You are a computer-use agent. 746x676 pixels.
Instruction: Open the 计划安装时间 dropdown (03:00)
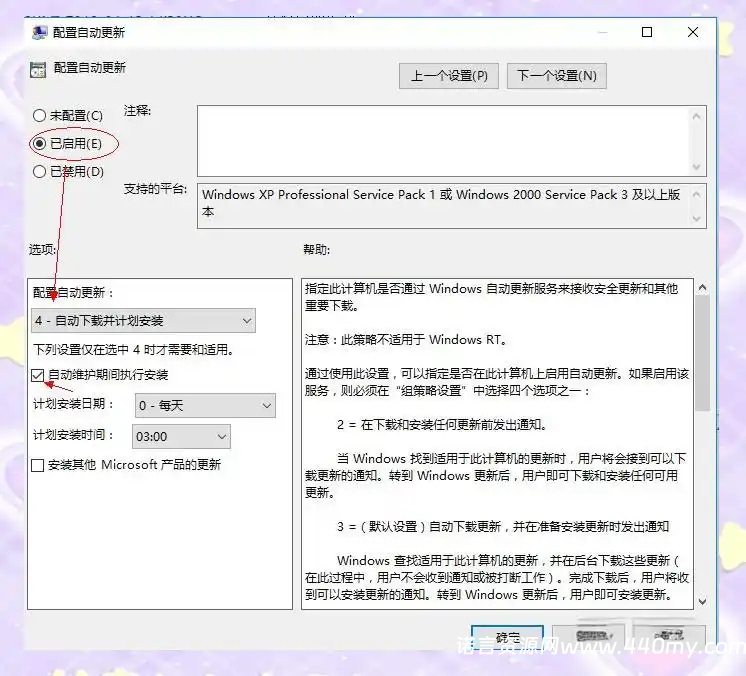[x=181, y=437]
